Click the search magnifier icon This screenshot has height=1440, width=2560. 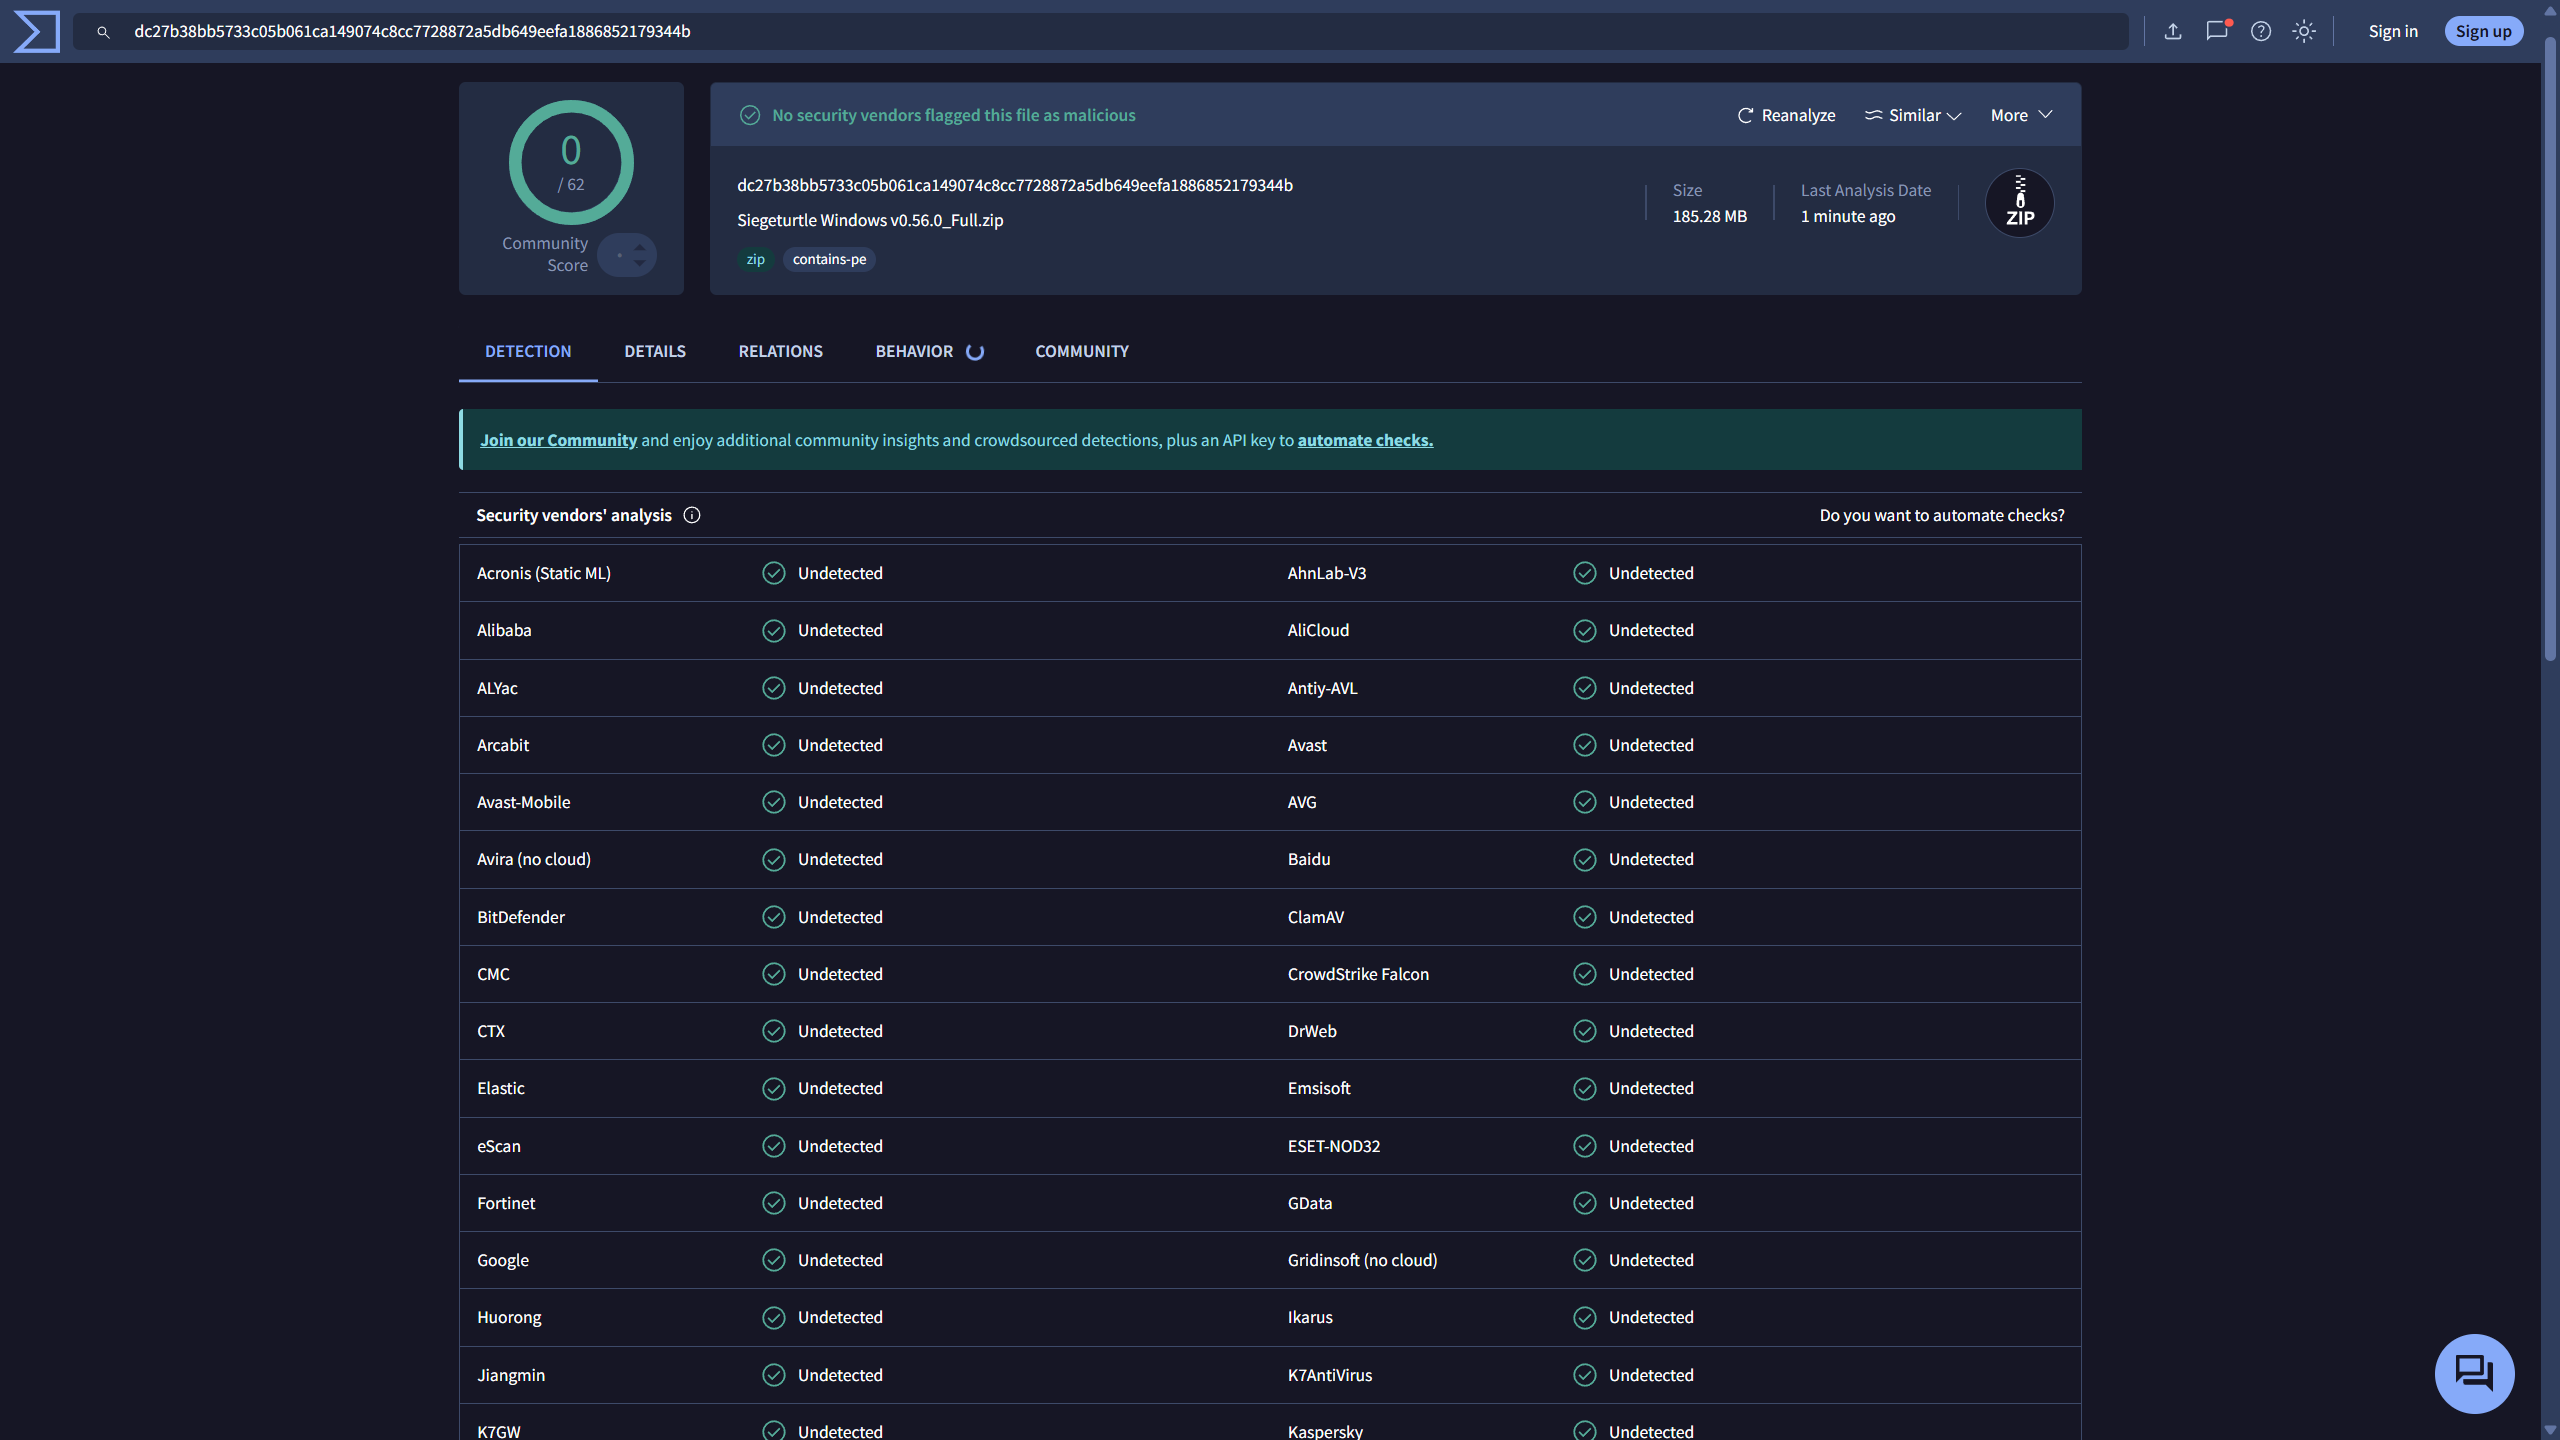tap(103, 32)
